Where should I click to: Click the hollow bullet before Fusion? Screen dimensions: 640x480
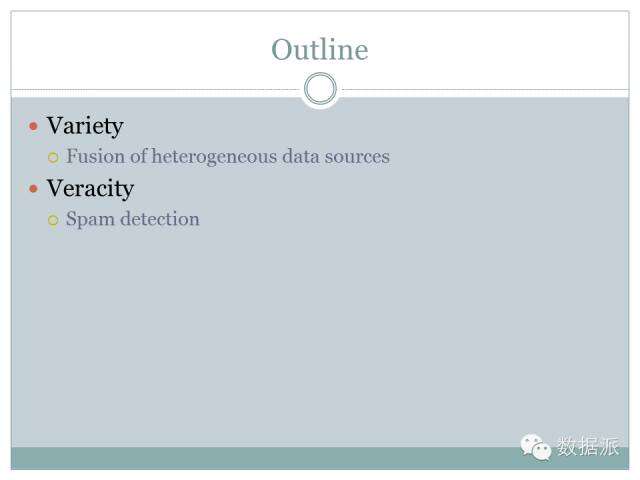pos(54,157)
